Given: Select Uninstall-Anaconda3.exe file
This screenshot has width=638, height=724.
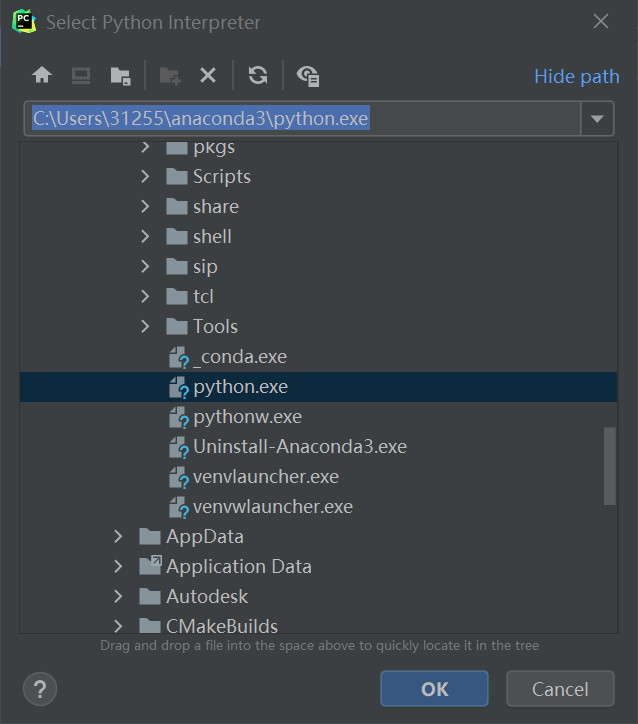Looking at the screenshot, I should tap(319, 446).
